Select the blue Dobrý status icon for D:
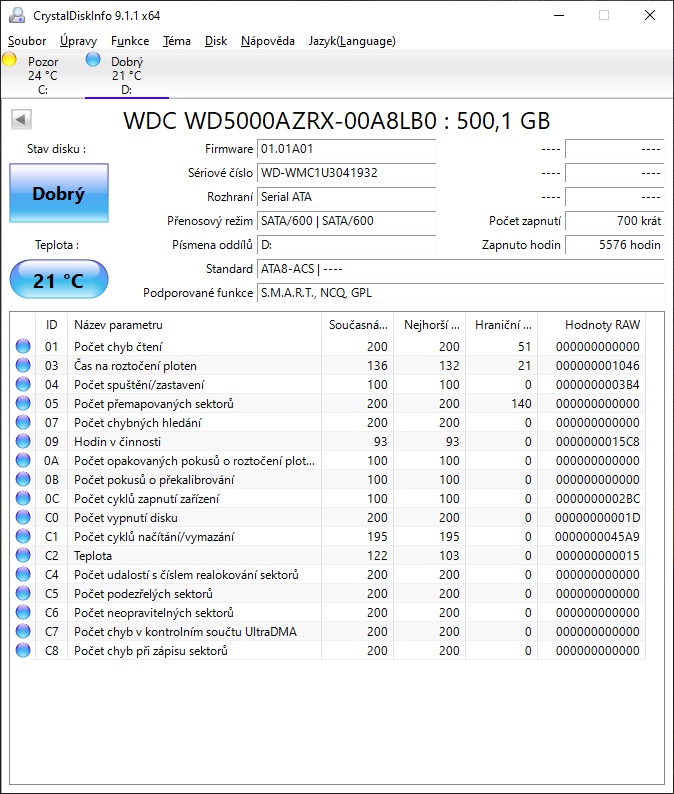Screen dimensions: 674x794 [x=93, y=60]
